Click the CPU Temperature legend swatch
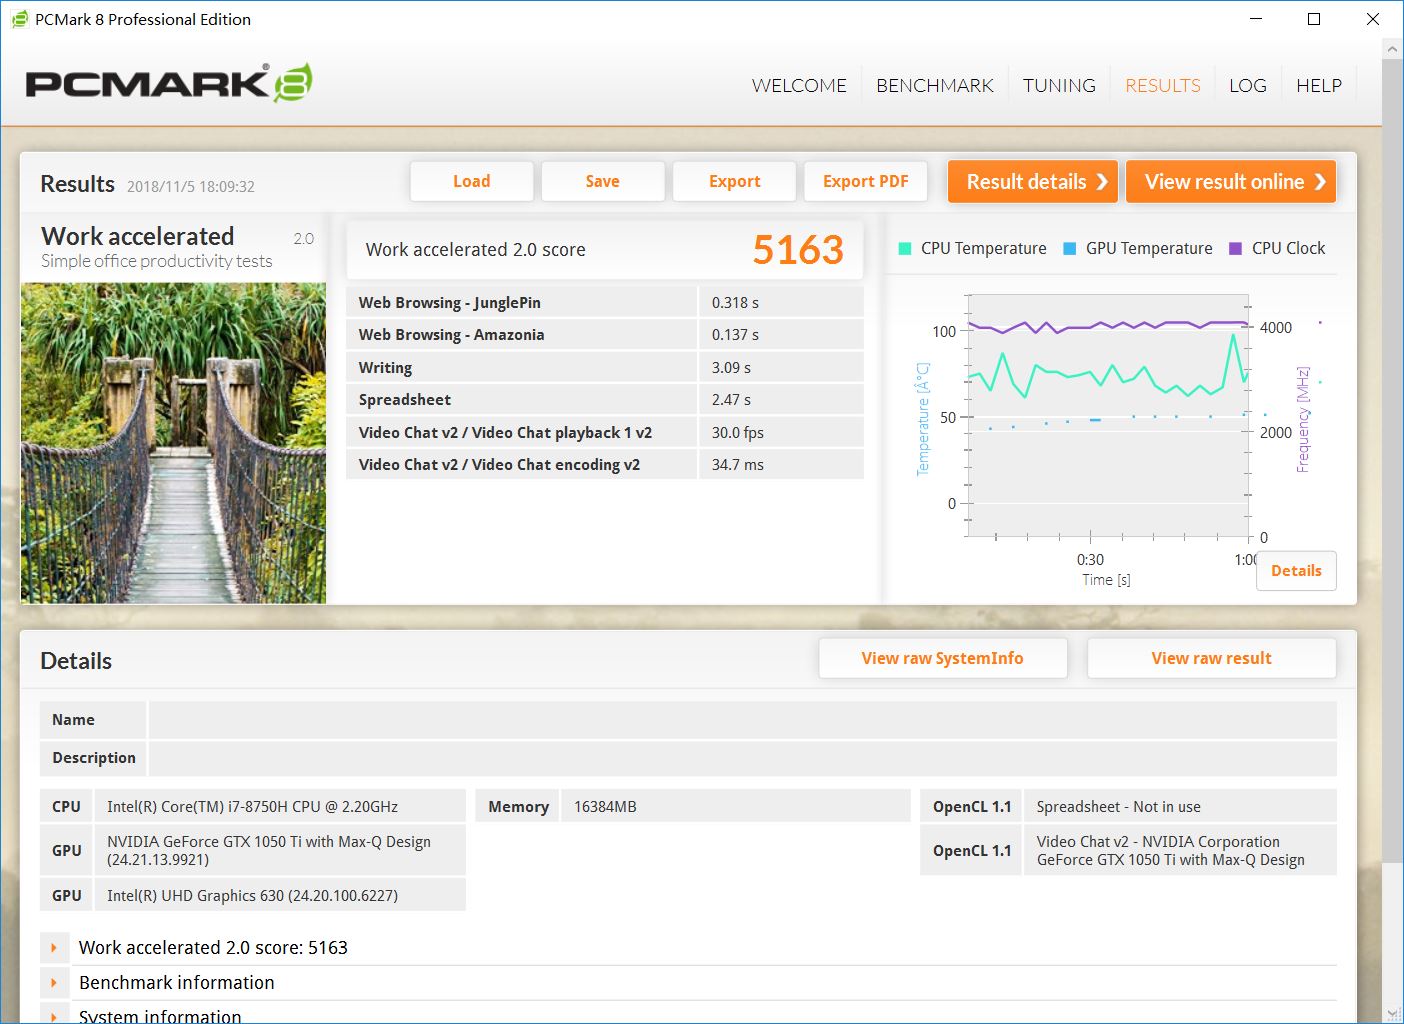 905,249
